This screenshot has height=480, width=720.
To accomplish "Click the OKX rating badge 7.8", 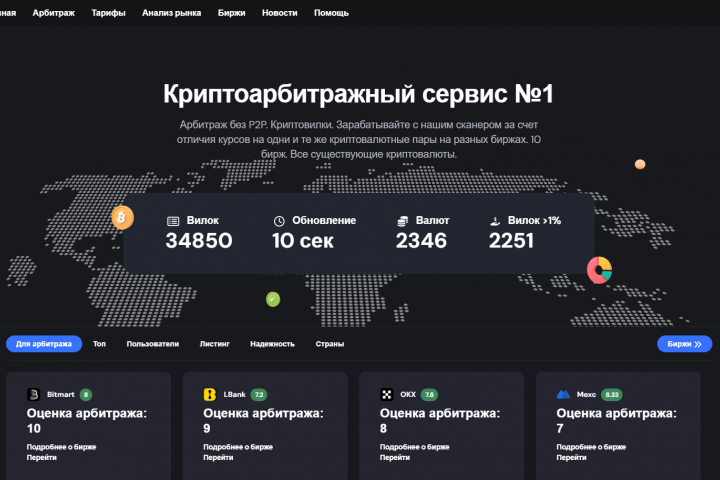I will (x=429, y=395).
